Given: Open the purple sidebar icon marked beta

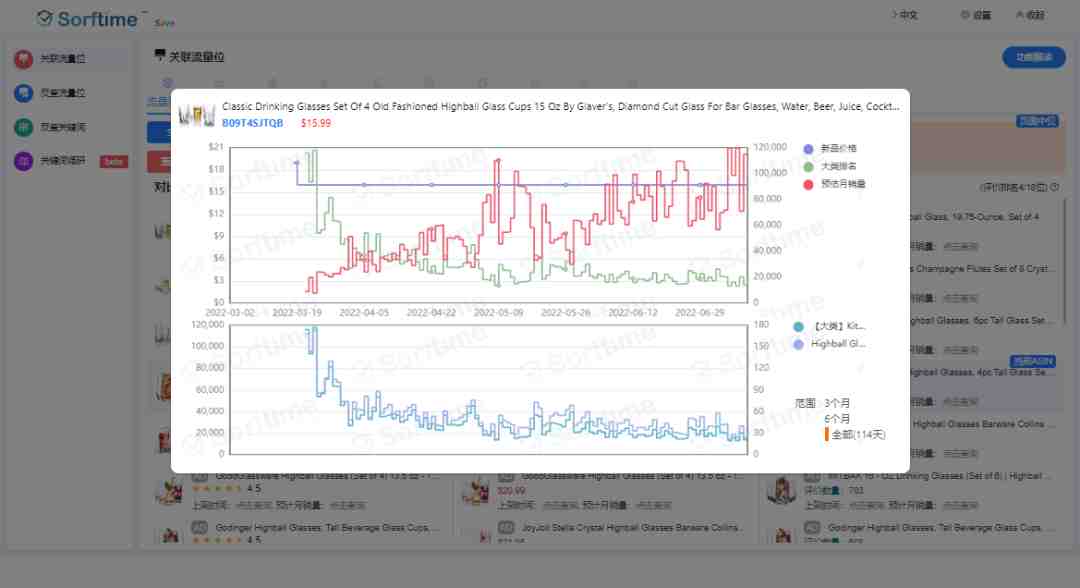Looking at the screenshot, I should click(23, 161).
